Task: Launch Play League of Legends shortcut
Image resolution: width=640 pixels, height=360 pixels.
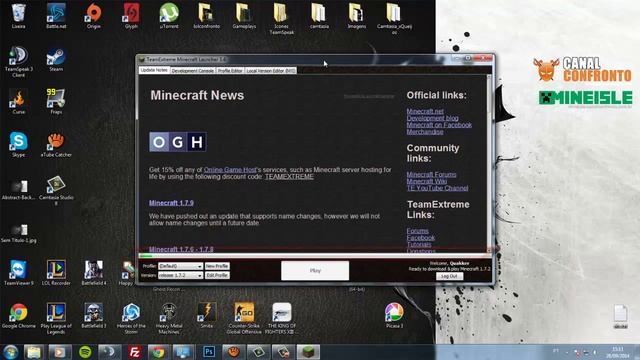Action: 56,318
